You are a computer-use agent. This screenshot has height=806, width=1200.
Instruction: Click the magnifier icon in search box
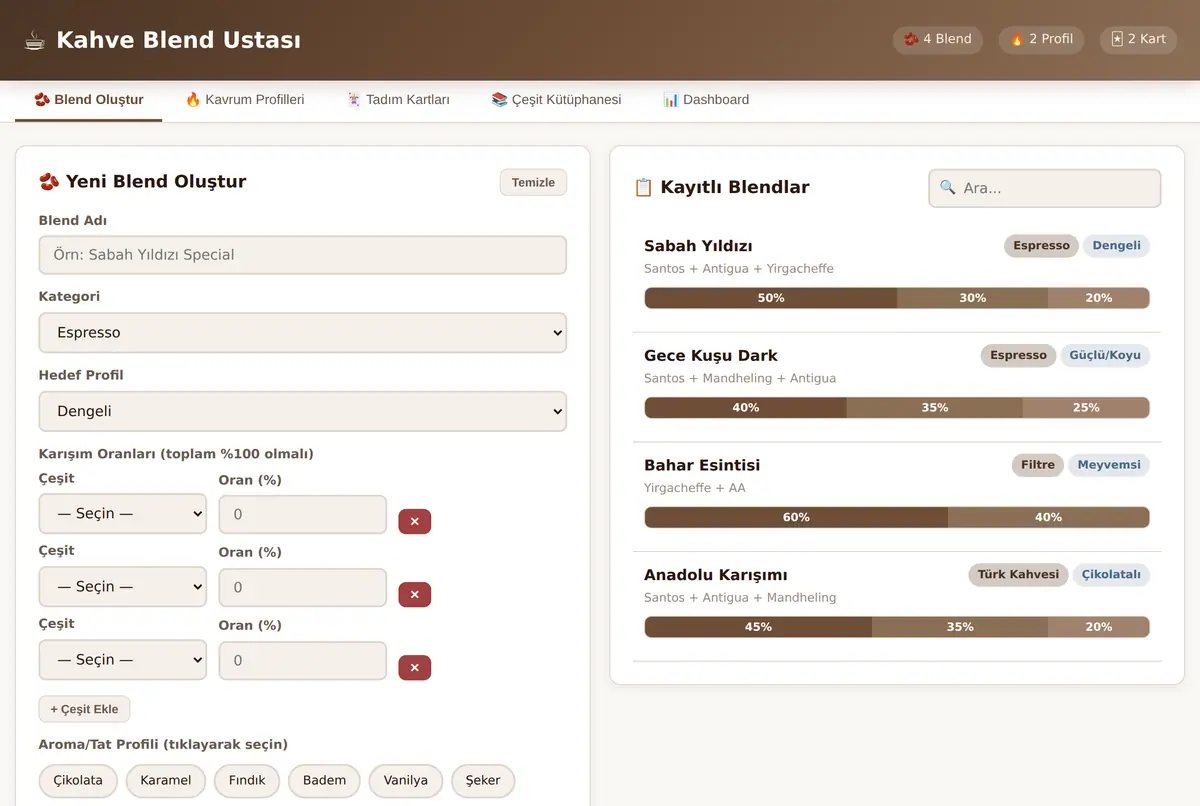pyautogui.click(x=947, y=188)
